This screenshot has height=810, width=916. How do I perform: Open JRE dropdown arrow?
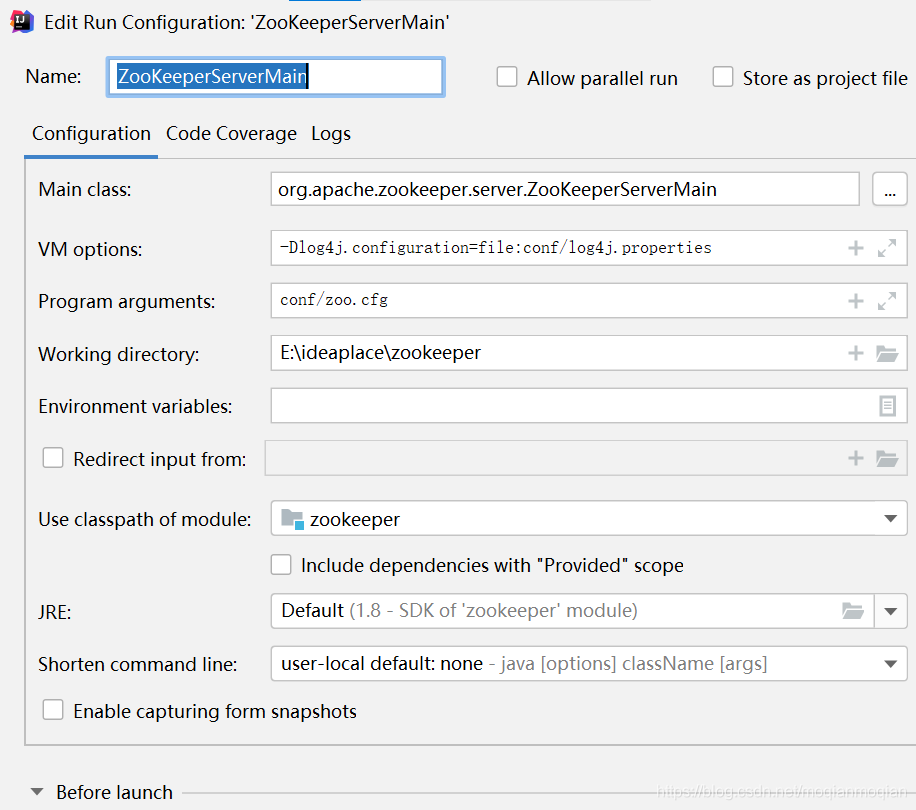click(x=890, y=611)
